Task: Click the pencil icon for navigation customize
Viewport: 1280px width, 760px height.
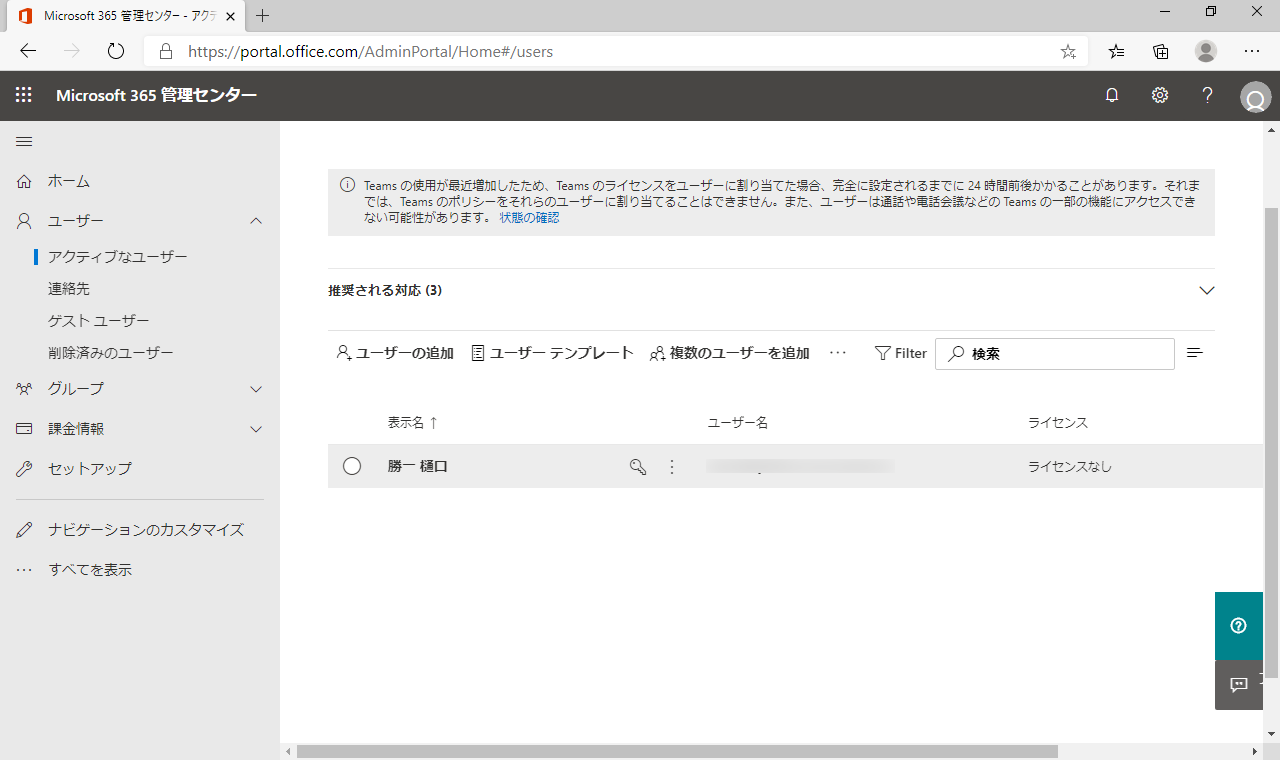Action: point(25,530)
